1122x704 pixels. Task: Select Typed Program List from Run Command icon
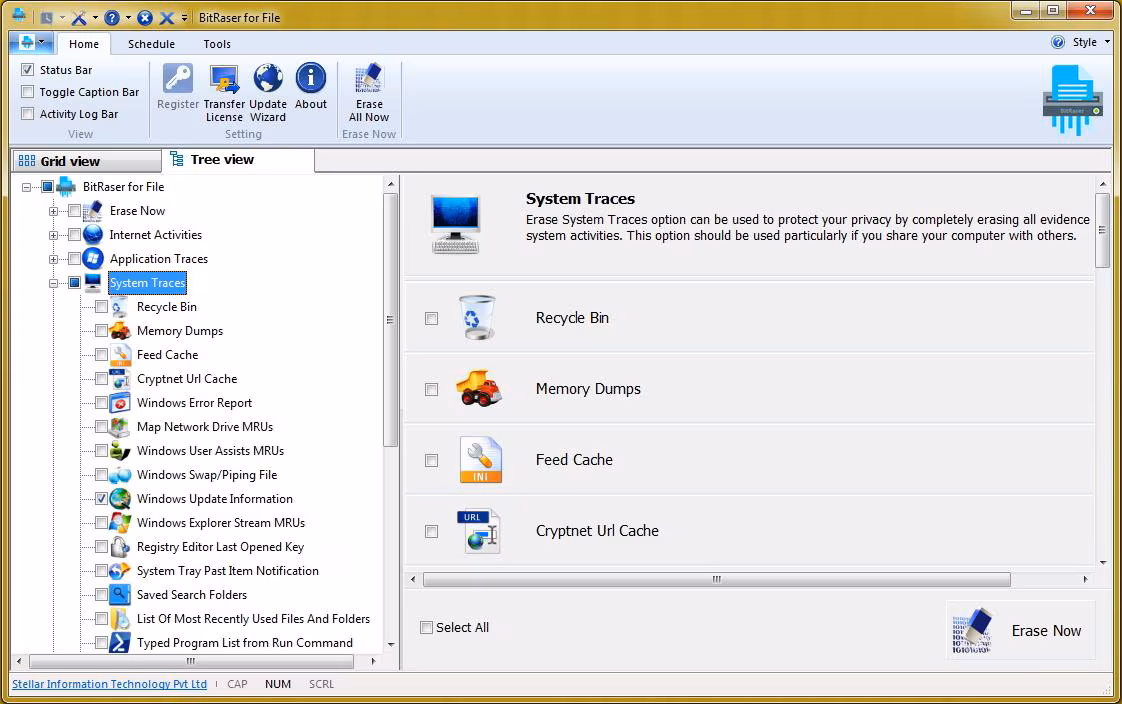tap(120, 642)
